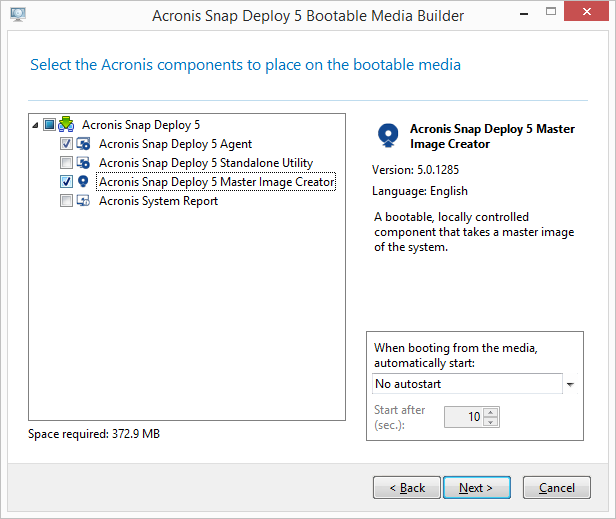Click the Master Image Creator tree icon
Image resolution: width=616 pixels, height=519 pixels.
click(84, 182)
